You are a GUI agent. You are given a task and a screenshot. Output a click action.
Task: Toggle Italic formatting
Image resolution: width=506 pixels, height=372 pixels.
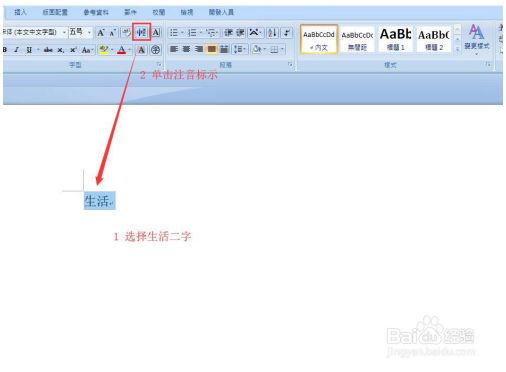[x=16, y=50]
